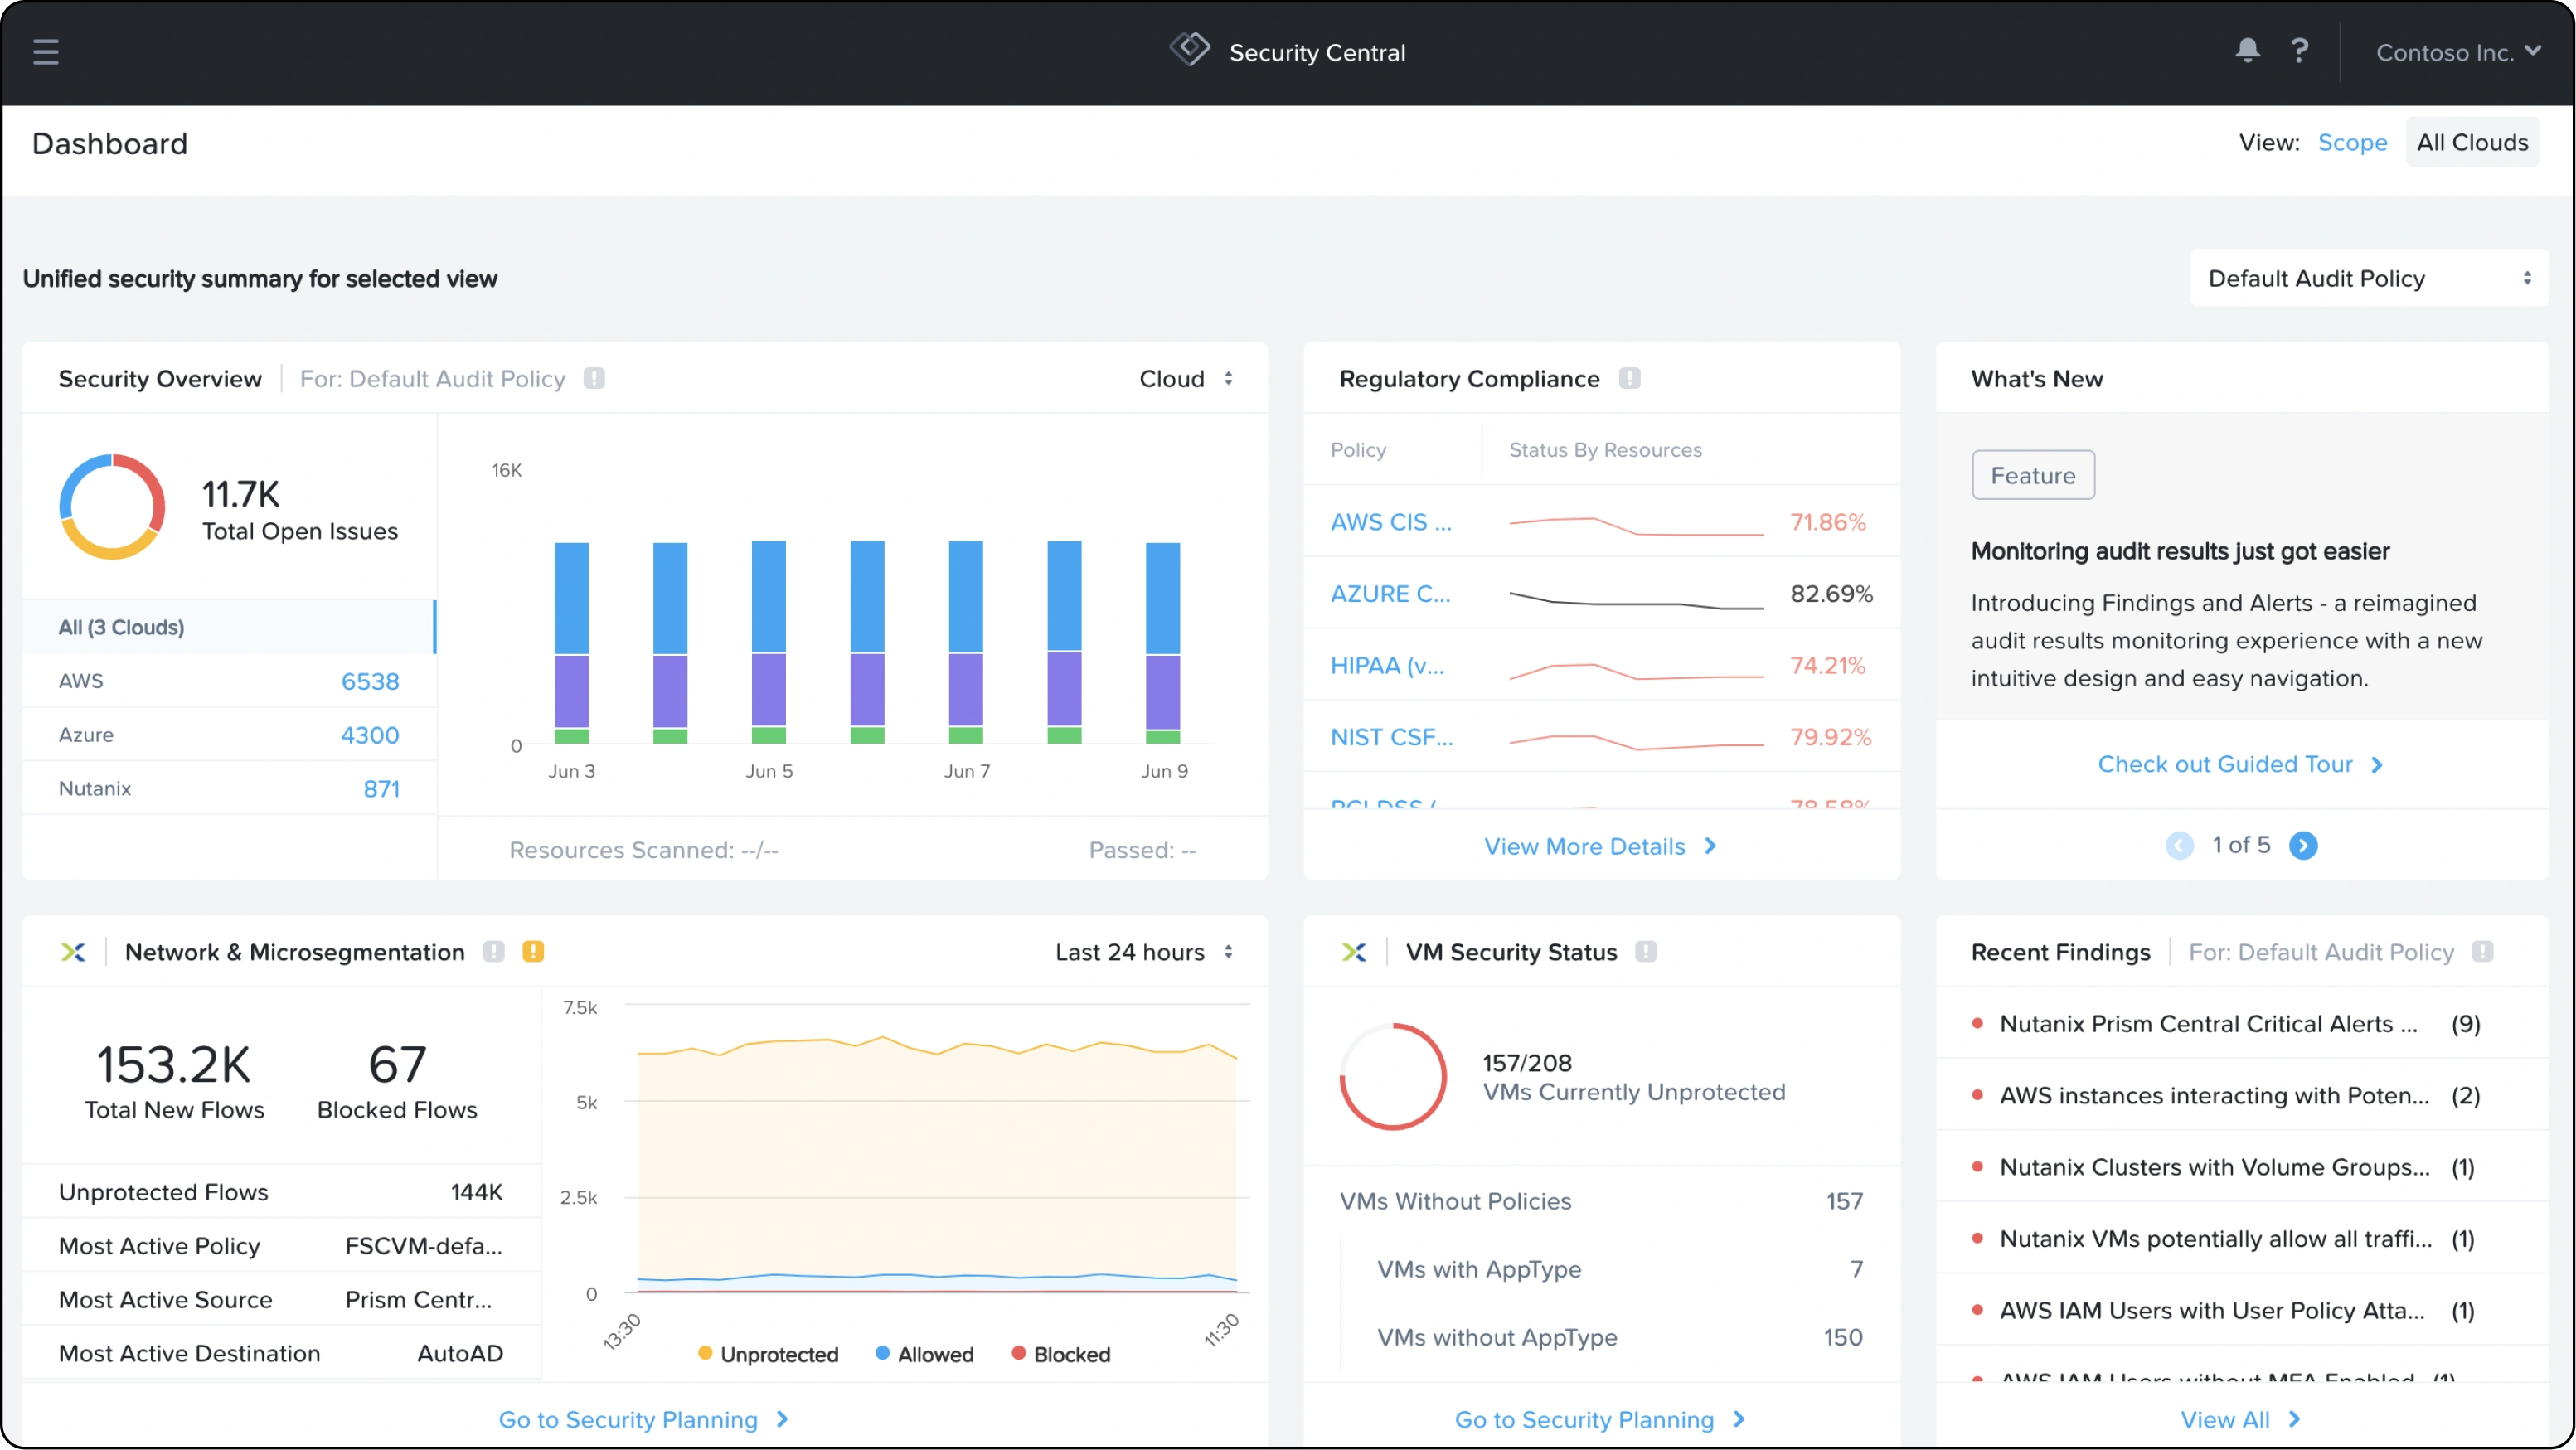The width and height of the screenshot is (2576, 1450).
Task: Click Most Active Source Prism Centr... row
Action: tap(281, 1300)
